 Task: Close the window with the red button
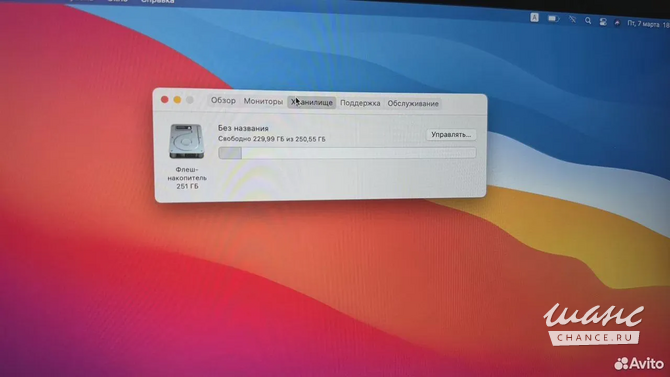click(165, 100)
